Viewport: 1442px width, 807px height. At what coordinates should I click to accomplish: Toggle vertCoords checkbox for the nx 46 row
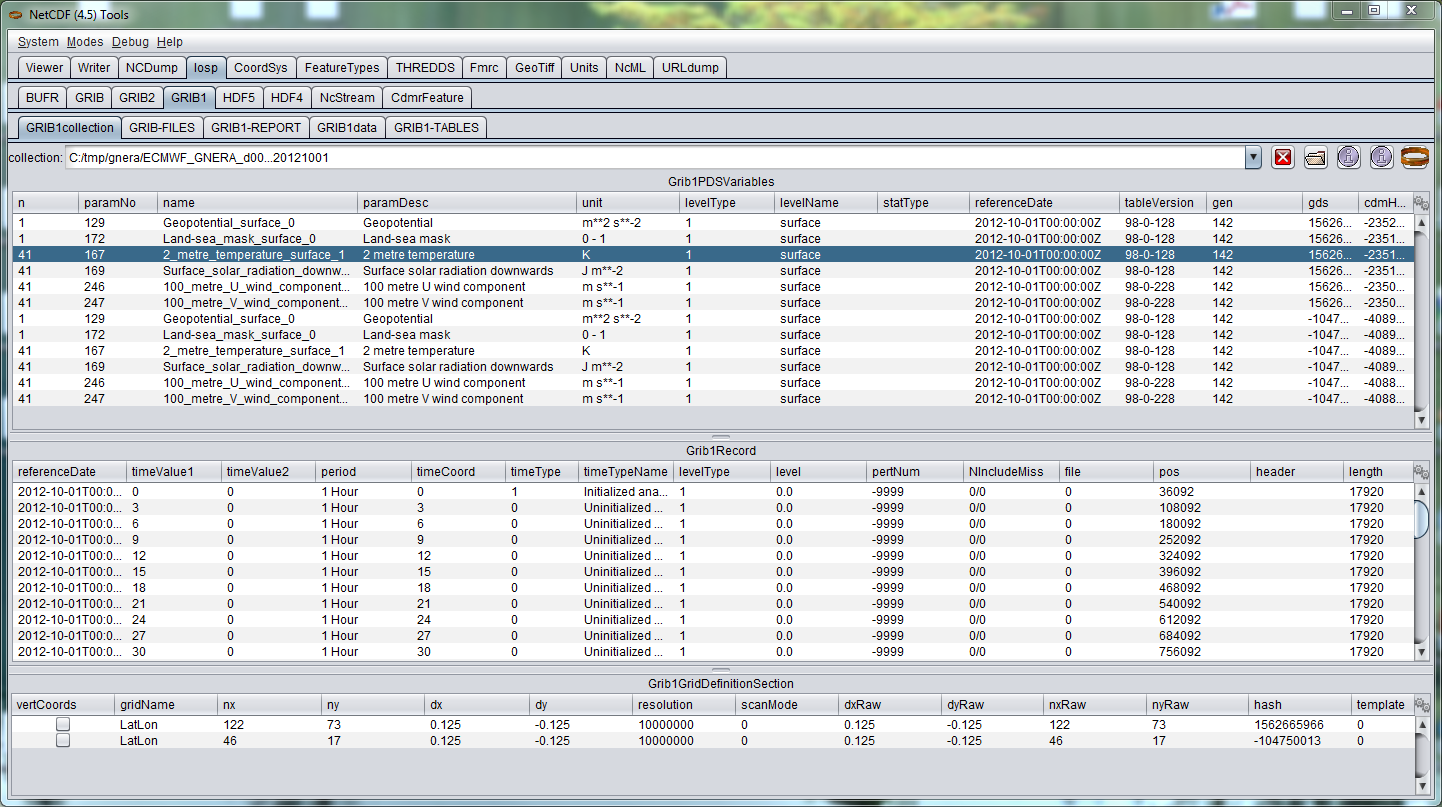tap(63, 741)
